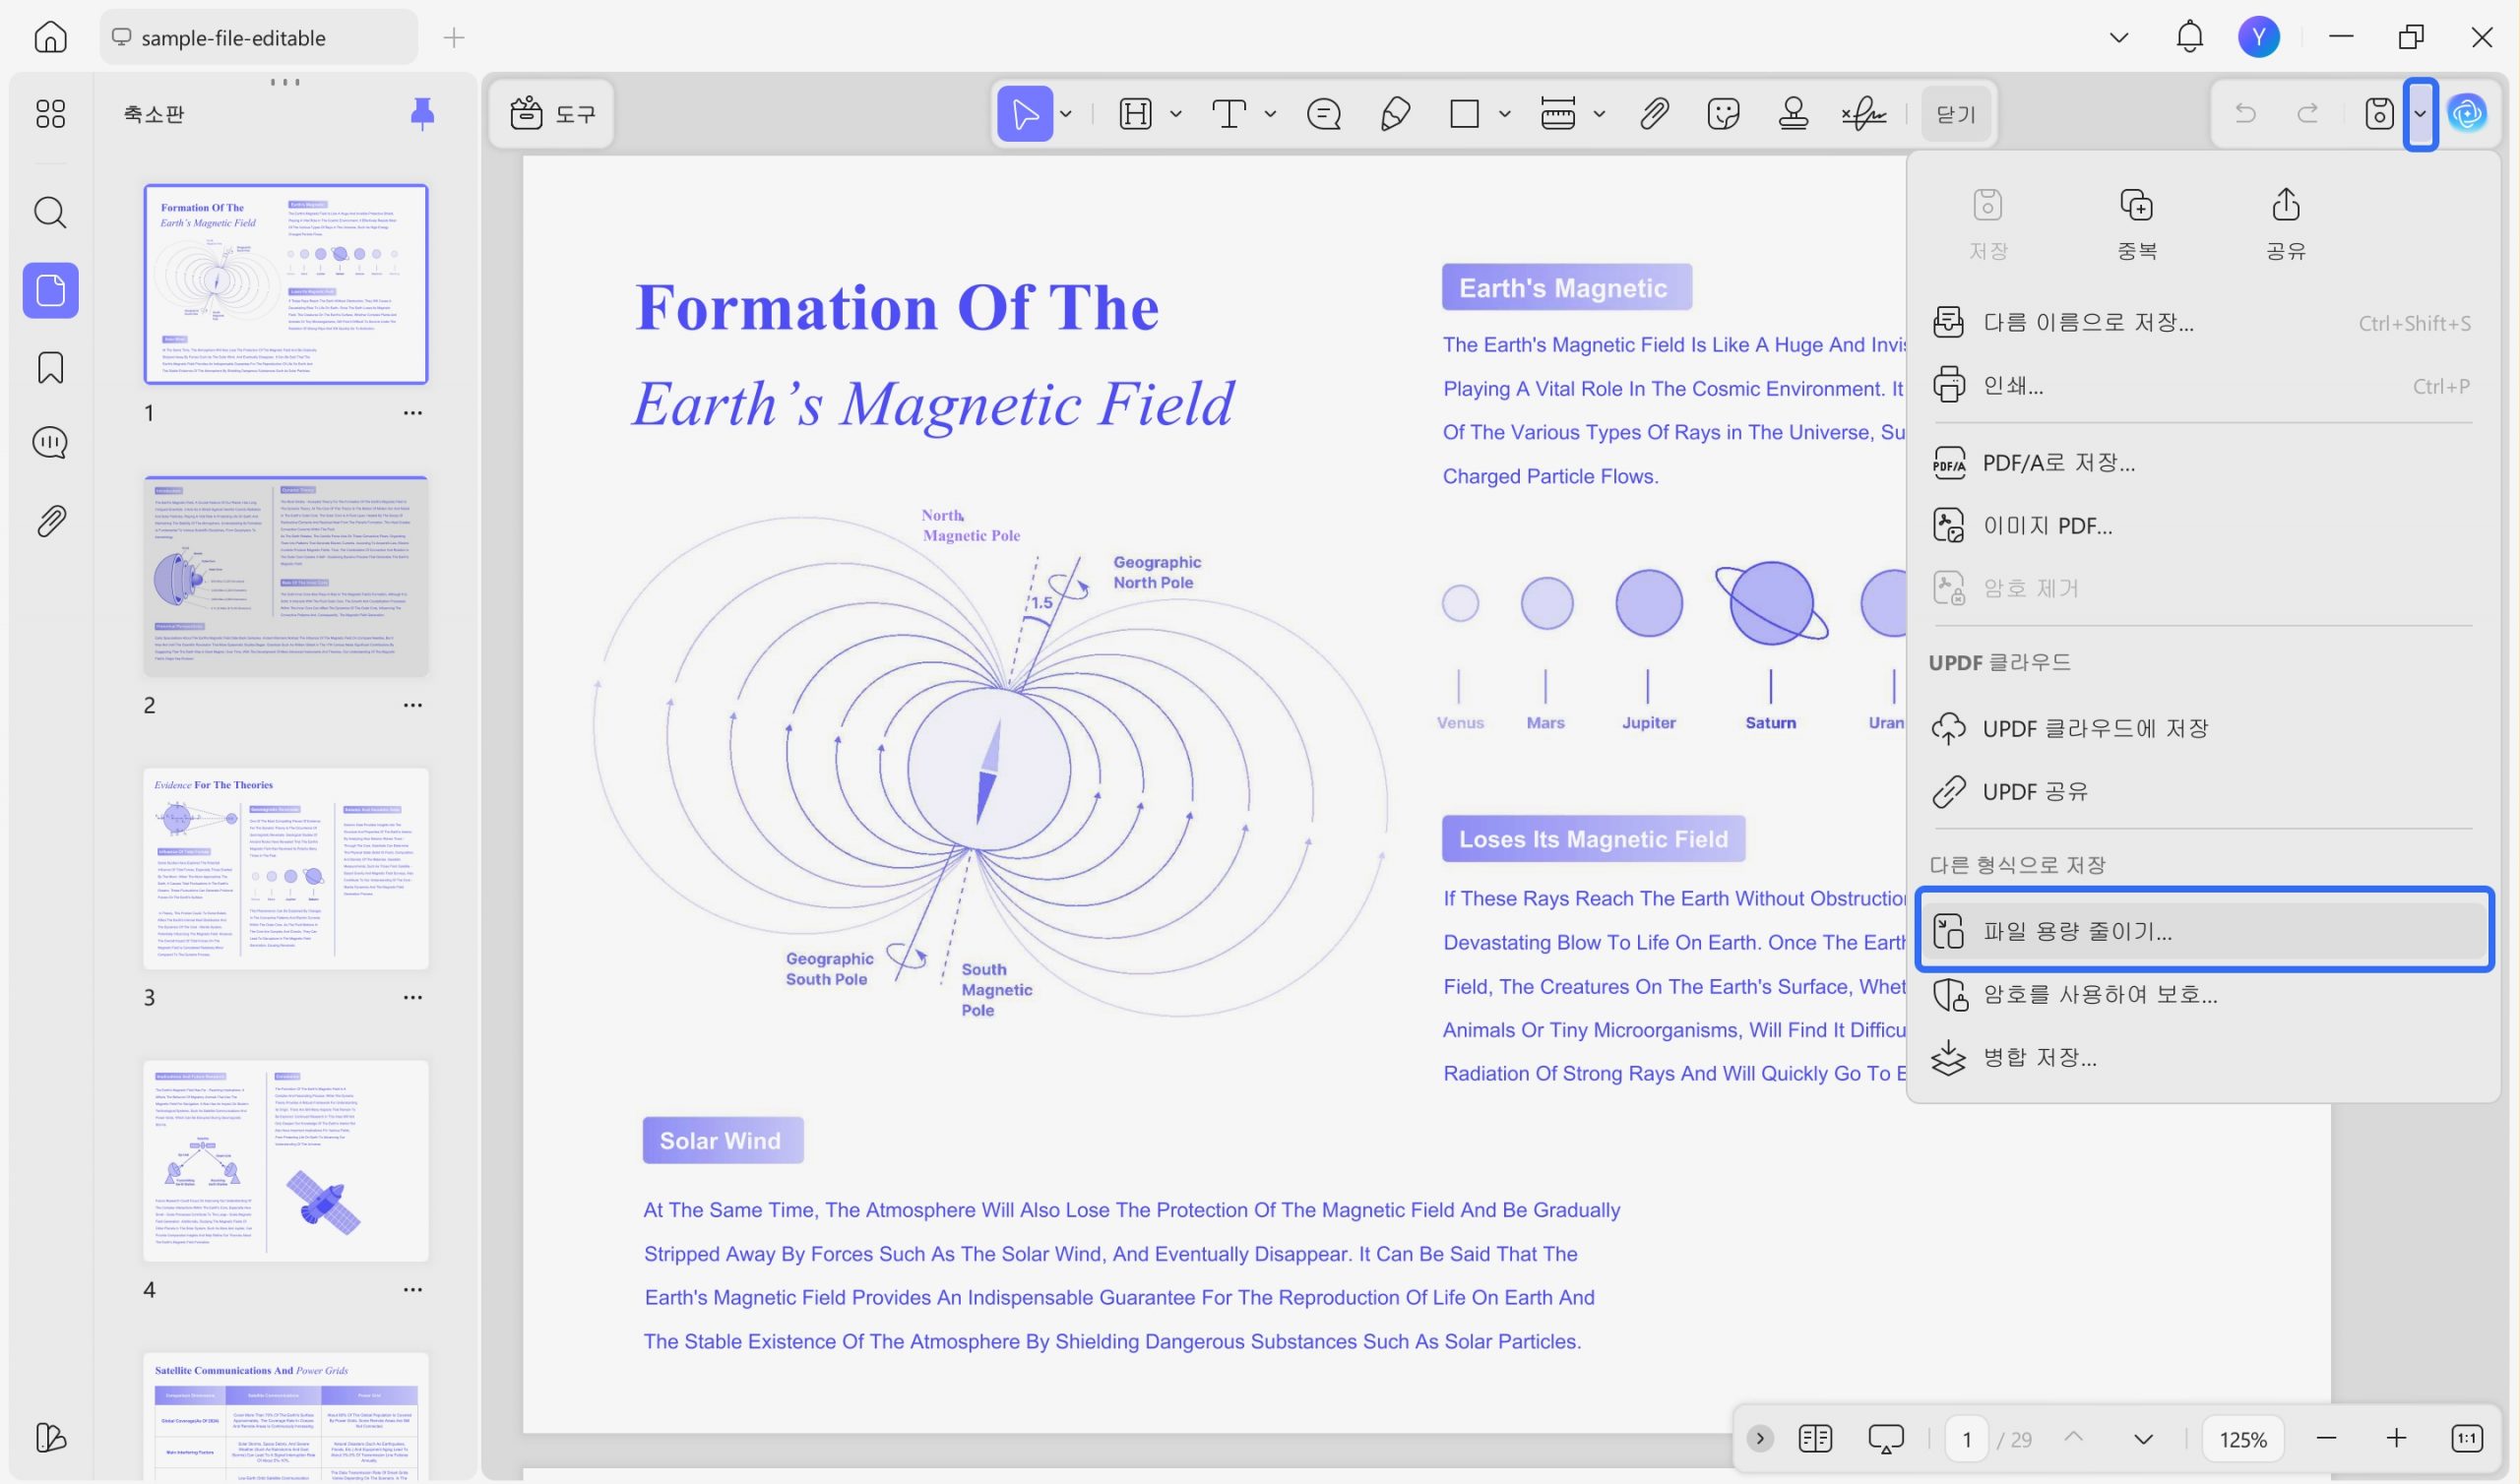Go to the Home icon
The image size is (2520, 1484).
[x=50, y=37]
